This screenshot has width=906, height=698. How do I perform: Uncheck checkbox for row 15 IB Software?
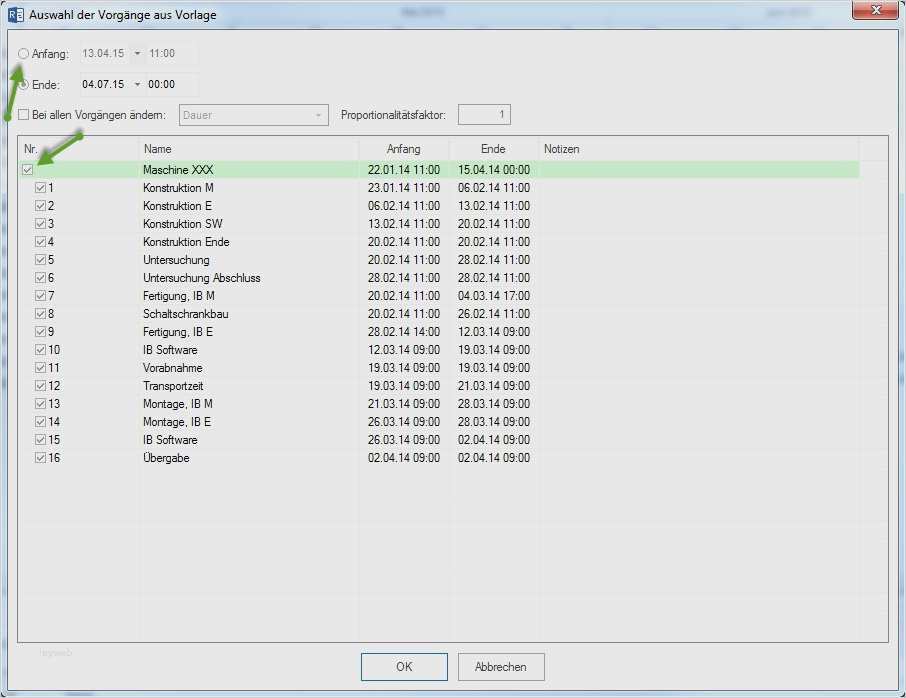(x=40, y=440)
